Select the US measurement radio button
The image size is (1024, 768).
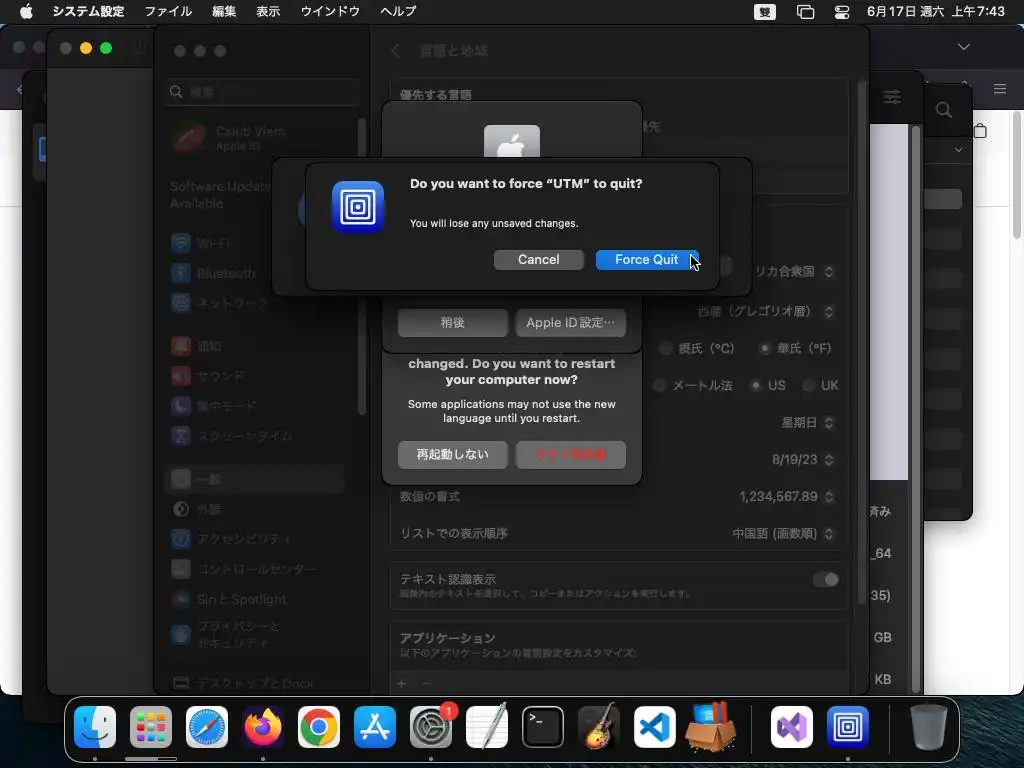756,385
